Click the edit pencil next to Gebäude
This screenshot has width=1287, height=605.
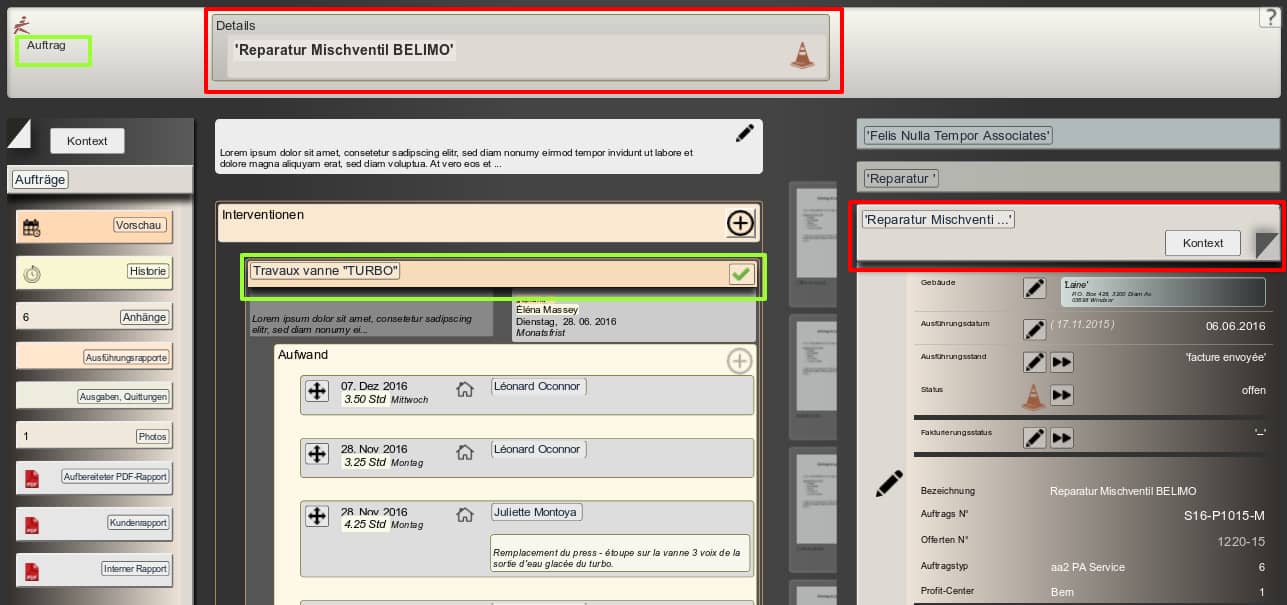1034,289
